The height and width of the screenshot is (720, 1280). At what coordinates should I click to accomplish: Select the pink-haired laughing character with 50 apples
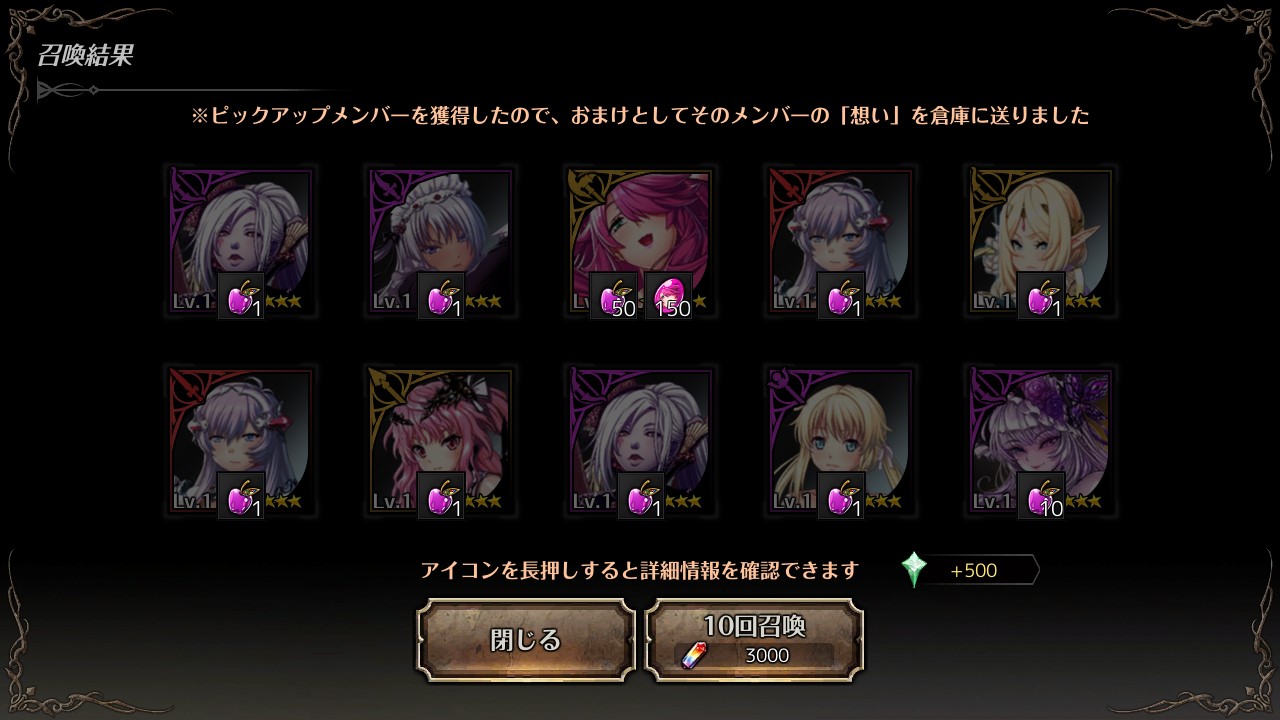coord(640,241)
